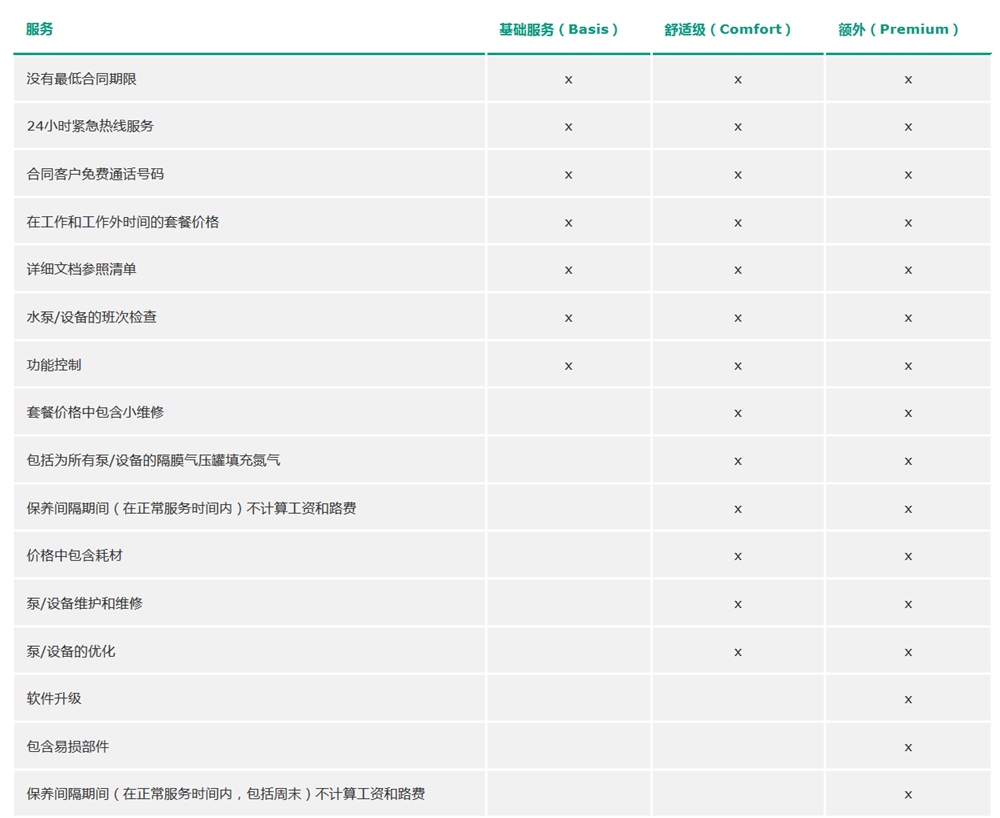The height and width of the screenshot is (818, 1000).
Task: Click the Basis x mark for 功能控制
Action: coord(568,366)
